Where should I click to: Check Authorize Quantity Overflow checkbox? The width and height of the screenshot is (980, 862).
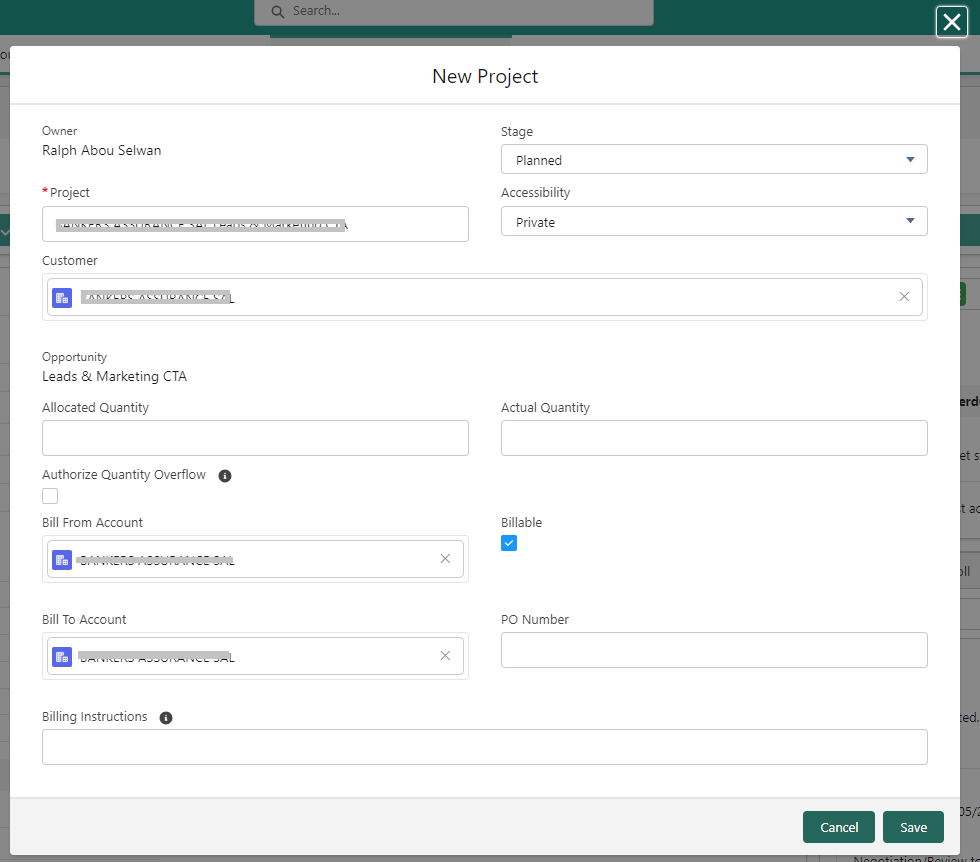coord(50,496)
